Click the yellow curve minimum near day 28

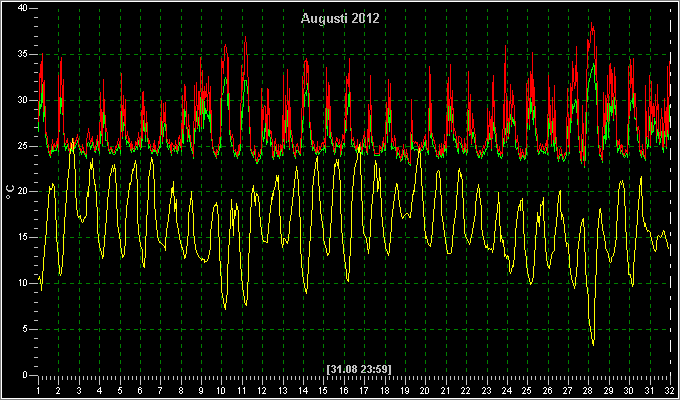pyautogui.click(x=593, y=345)
